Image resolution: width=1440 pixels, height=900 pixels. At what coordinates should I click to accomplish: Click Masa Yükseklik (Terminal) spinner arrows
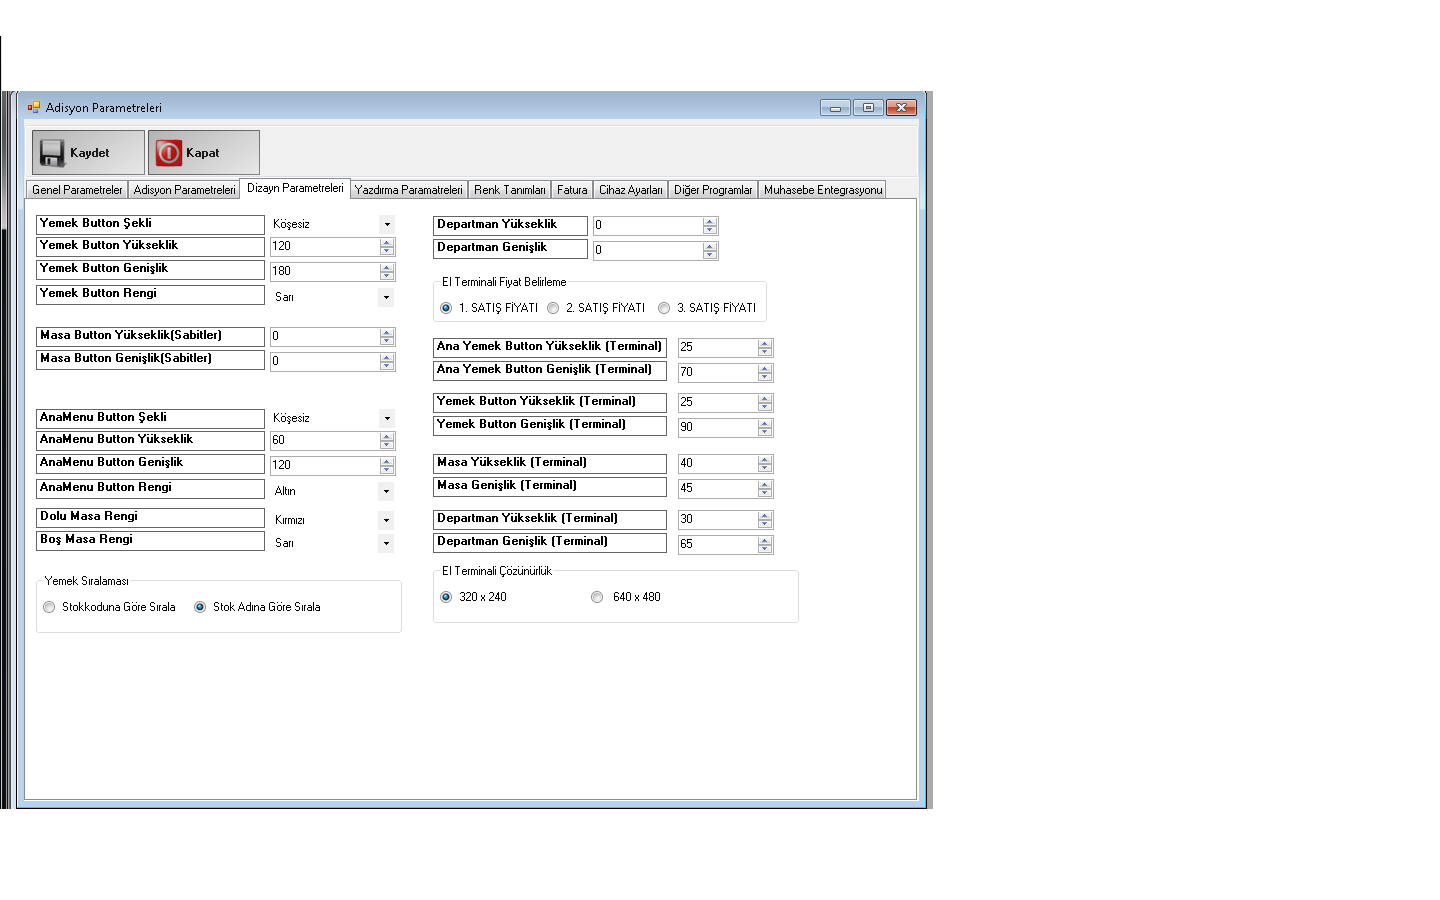click(765, 463)
